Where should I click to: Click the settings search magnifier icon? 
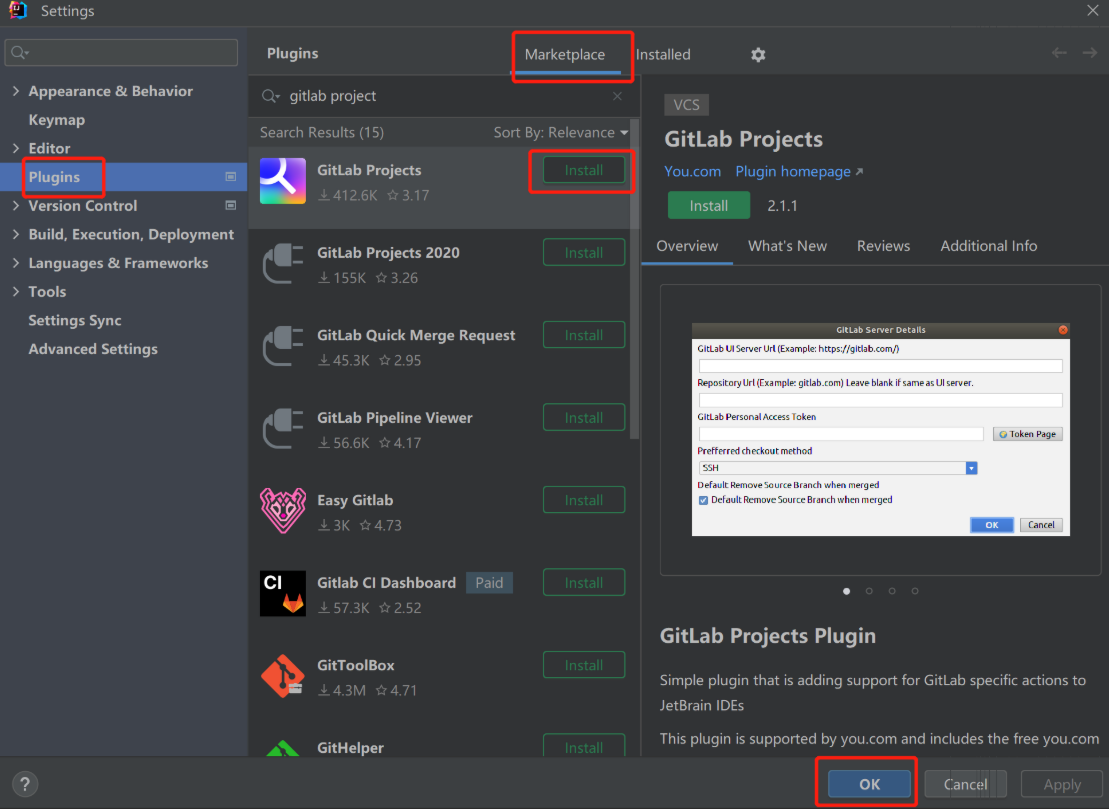(19, 53)
